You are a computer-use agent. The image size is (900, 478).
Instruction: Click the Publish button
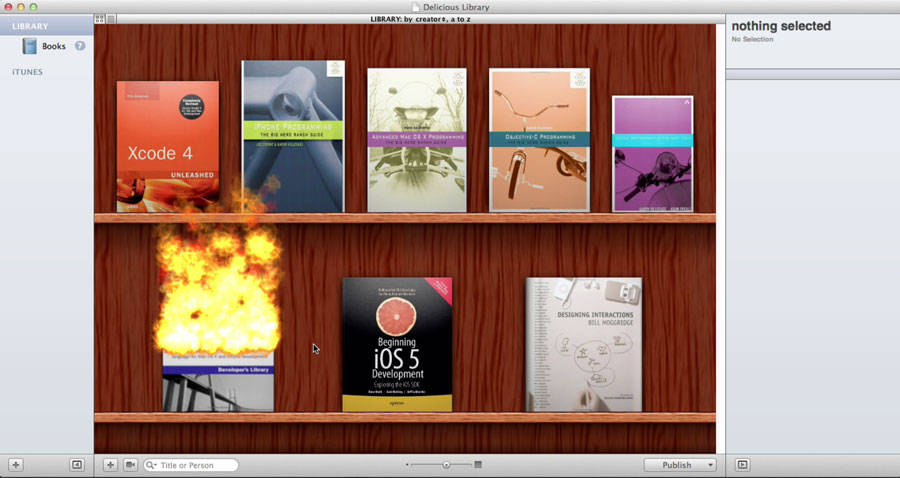click(x=676, y=465)
